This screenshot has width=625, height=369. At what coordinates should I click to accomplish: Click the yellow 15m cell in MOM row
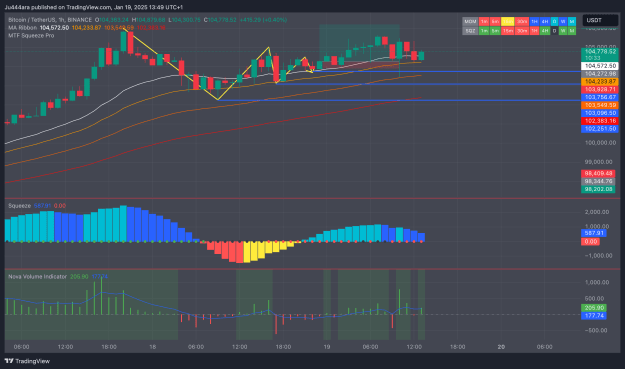pyautogui.click(x=507, y=22)
